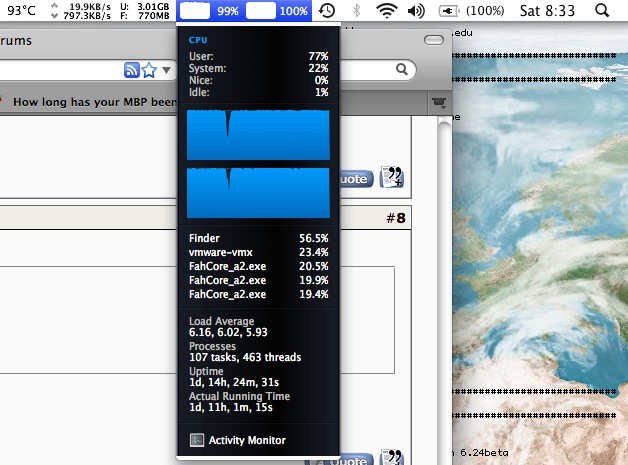This screenshot has height=465, width=628.
Task: Click the FahCore_a2.exe 19.9% row
Action: click(258, 280)
